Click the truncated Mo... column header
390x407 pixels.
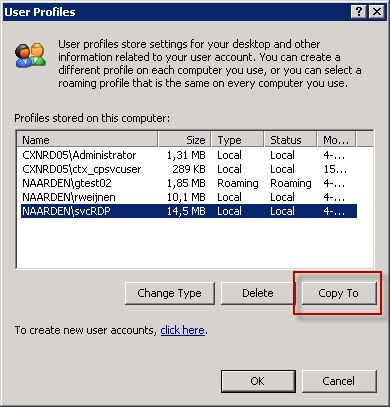(x=336, y=140)
